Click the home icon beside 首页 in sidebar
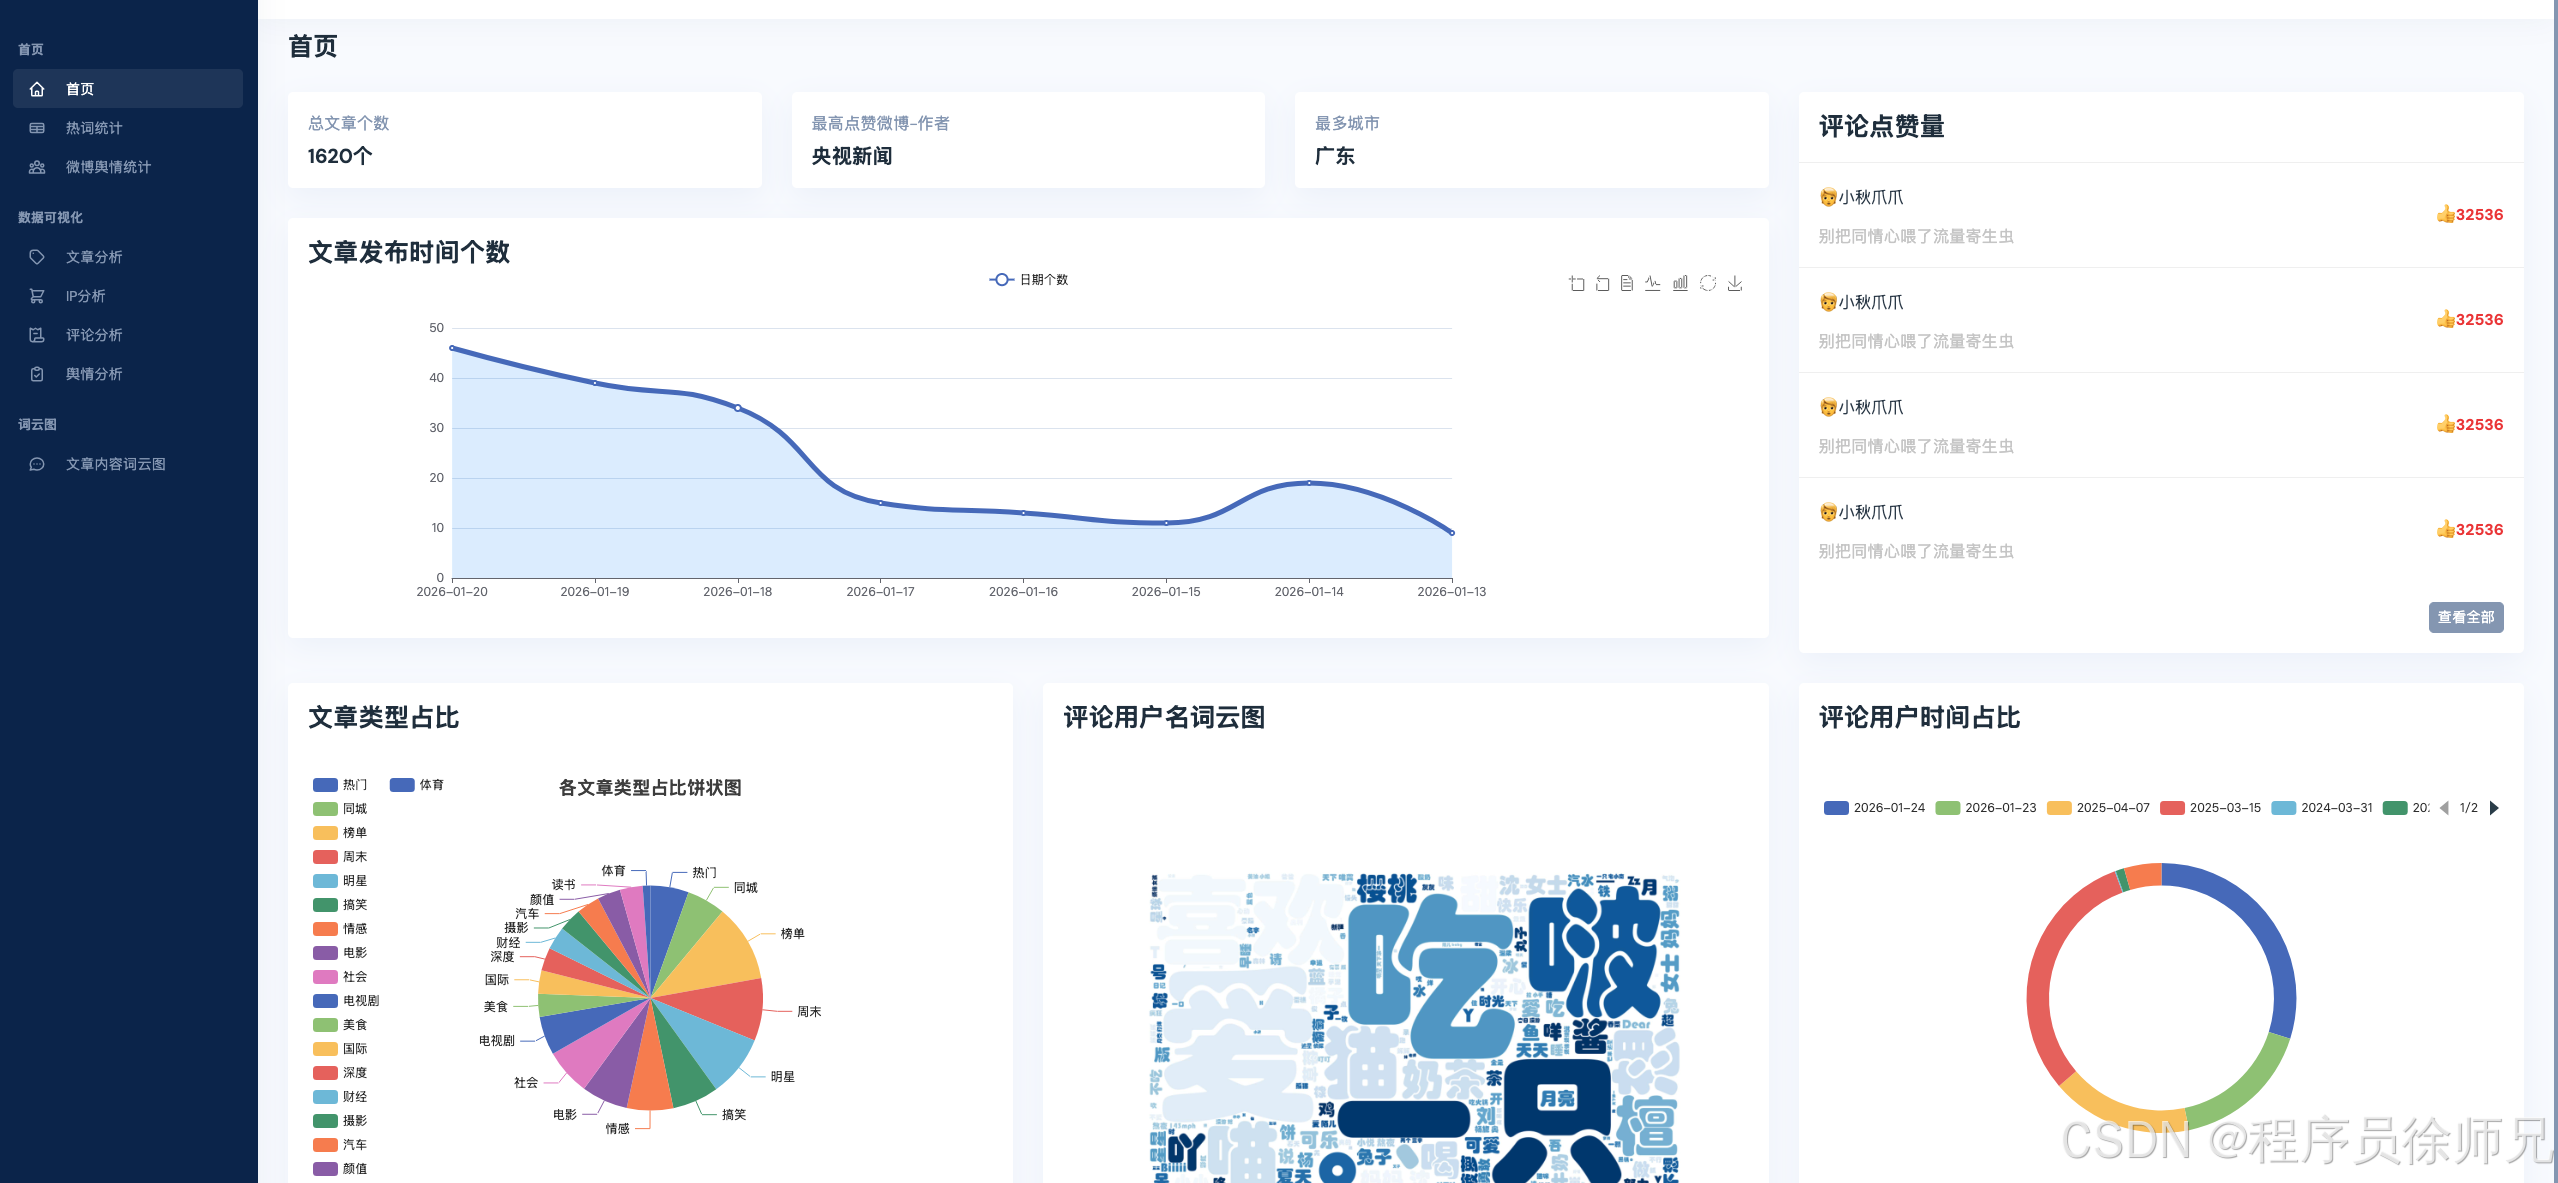Viewport: 2558px width, 1183px height. [x=37, y=88]
